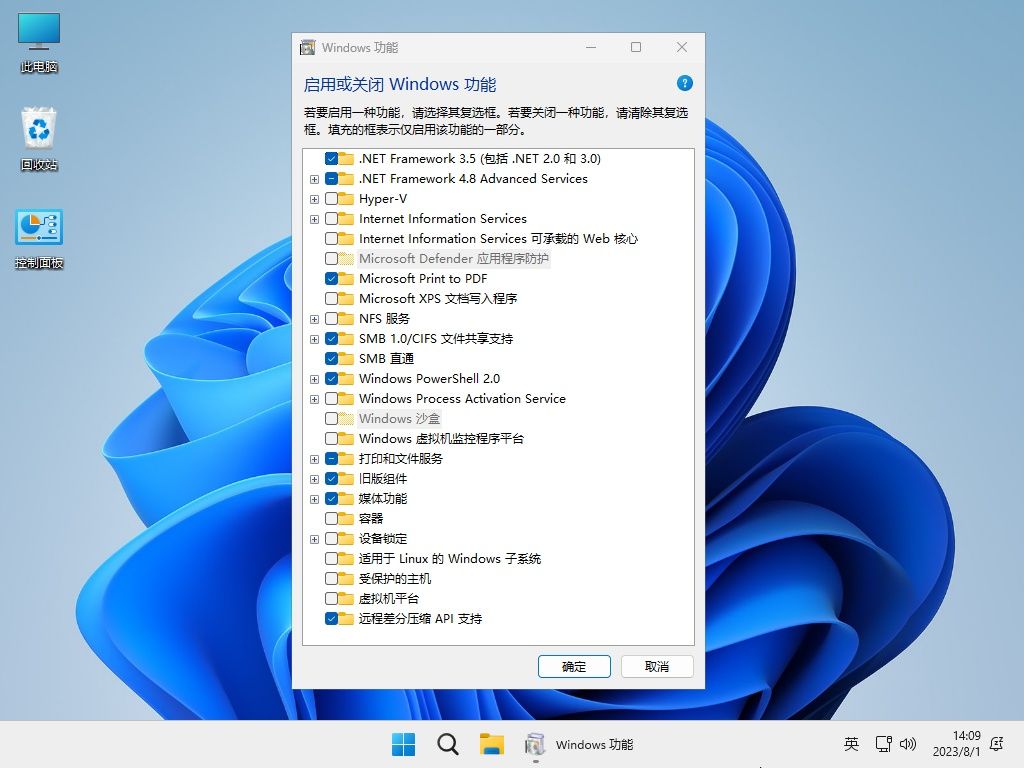Select the Windows 沙盒 row
Viewport: 1024px width, 768px height.
pyautogui.click(x=399, y=419)
